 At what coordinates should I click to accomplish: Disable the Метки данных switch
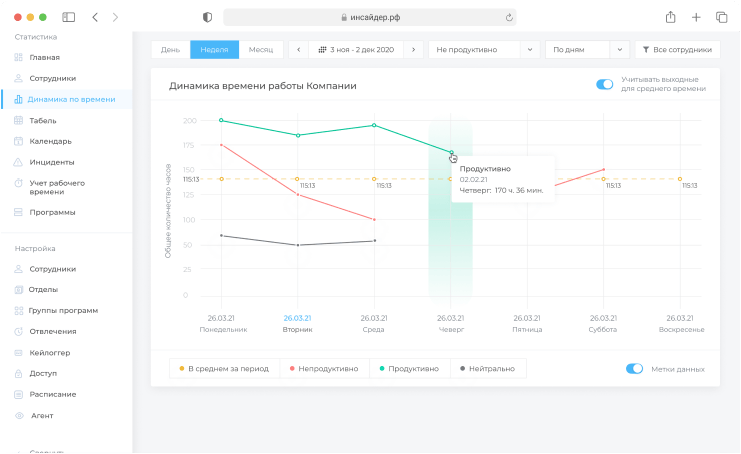(x=634, y=368)
